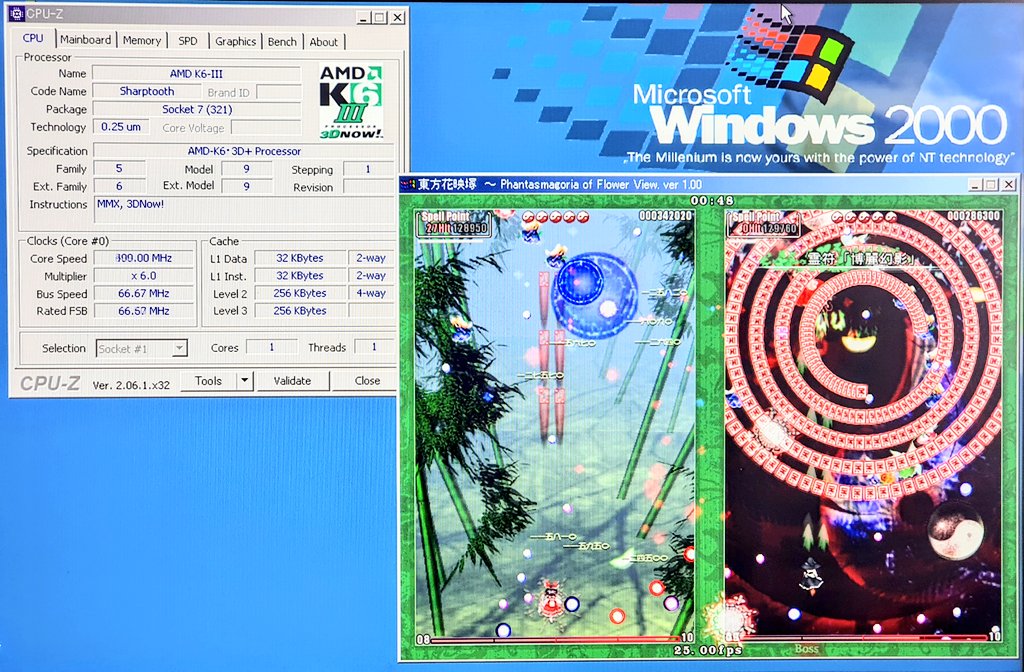Click the Tools button in CPU-Z
This screenshot has width=1024, height=672.
click(208, 381)
